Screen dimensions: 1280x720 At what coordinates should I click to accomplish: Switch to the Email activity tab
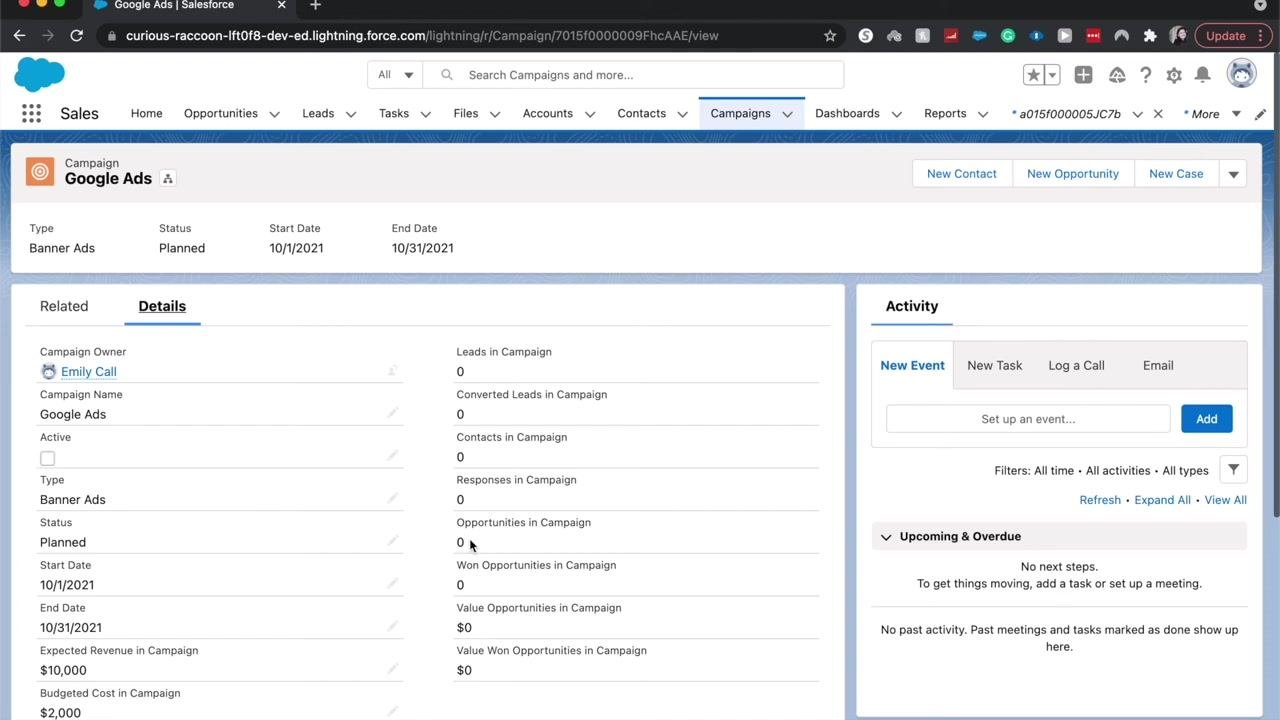point(1158,365)
